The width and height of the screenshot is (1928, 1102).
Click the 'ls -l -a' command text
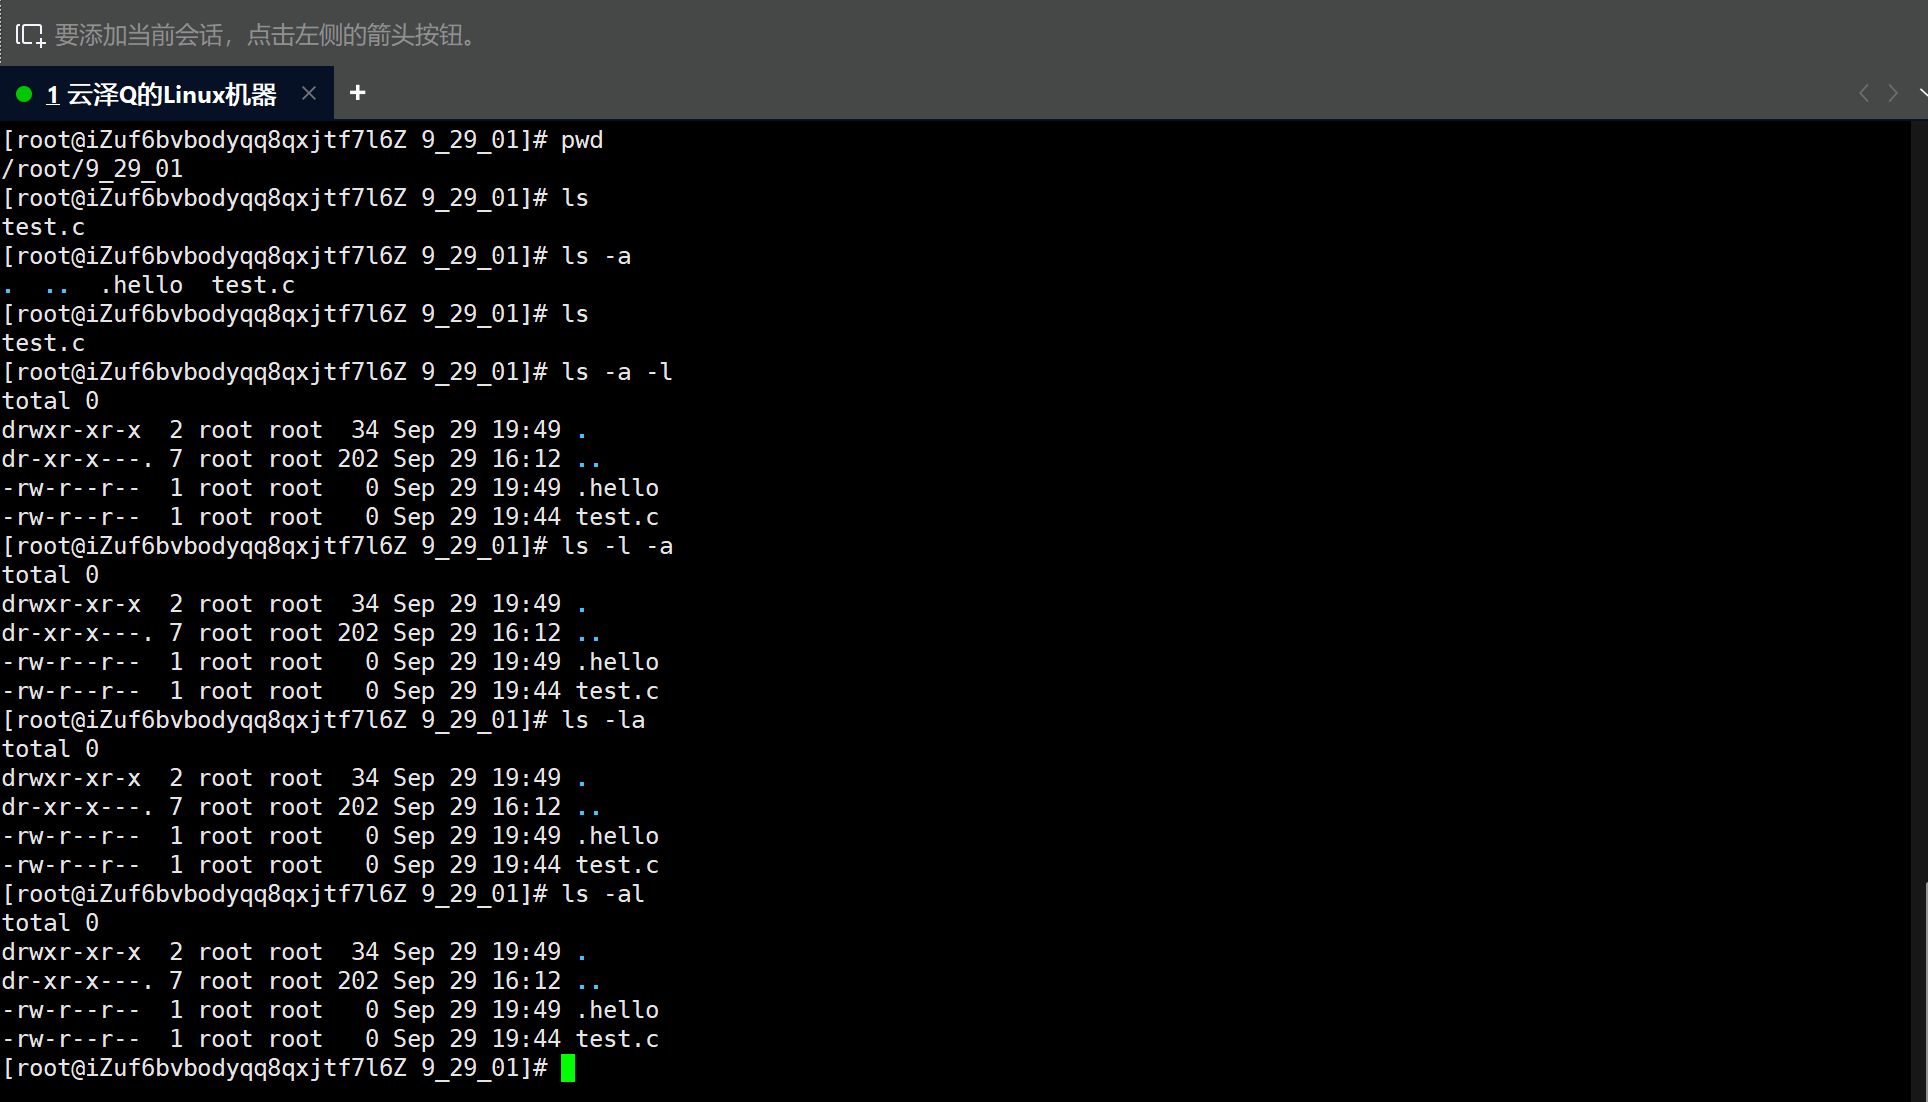[617, 546]
